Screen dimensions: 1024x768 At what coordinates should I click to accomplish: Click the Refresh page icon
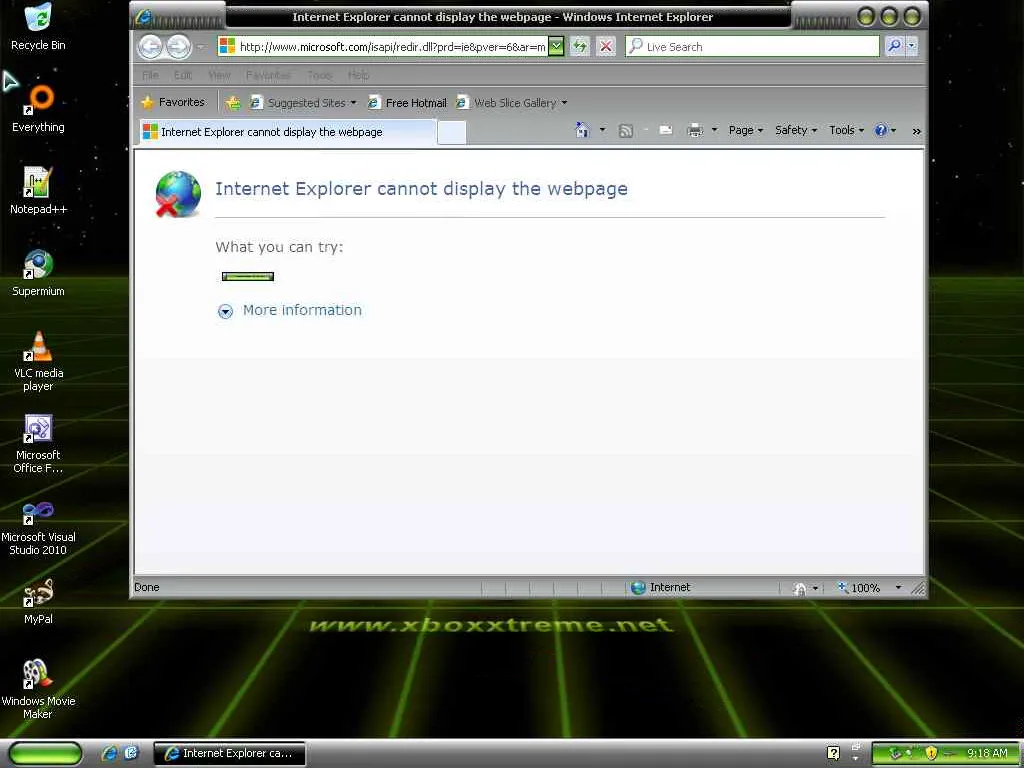click(579, 46)
